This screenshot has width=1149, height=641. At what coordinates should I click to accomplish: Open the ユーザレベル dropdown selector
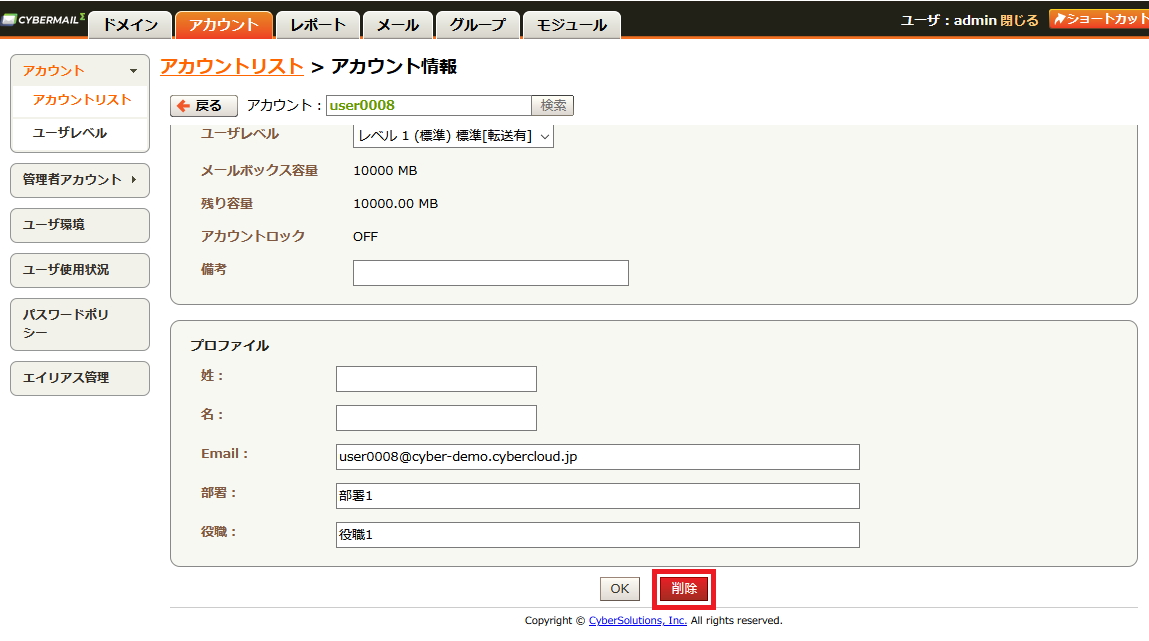(453, 136)
